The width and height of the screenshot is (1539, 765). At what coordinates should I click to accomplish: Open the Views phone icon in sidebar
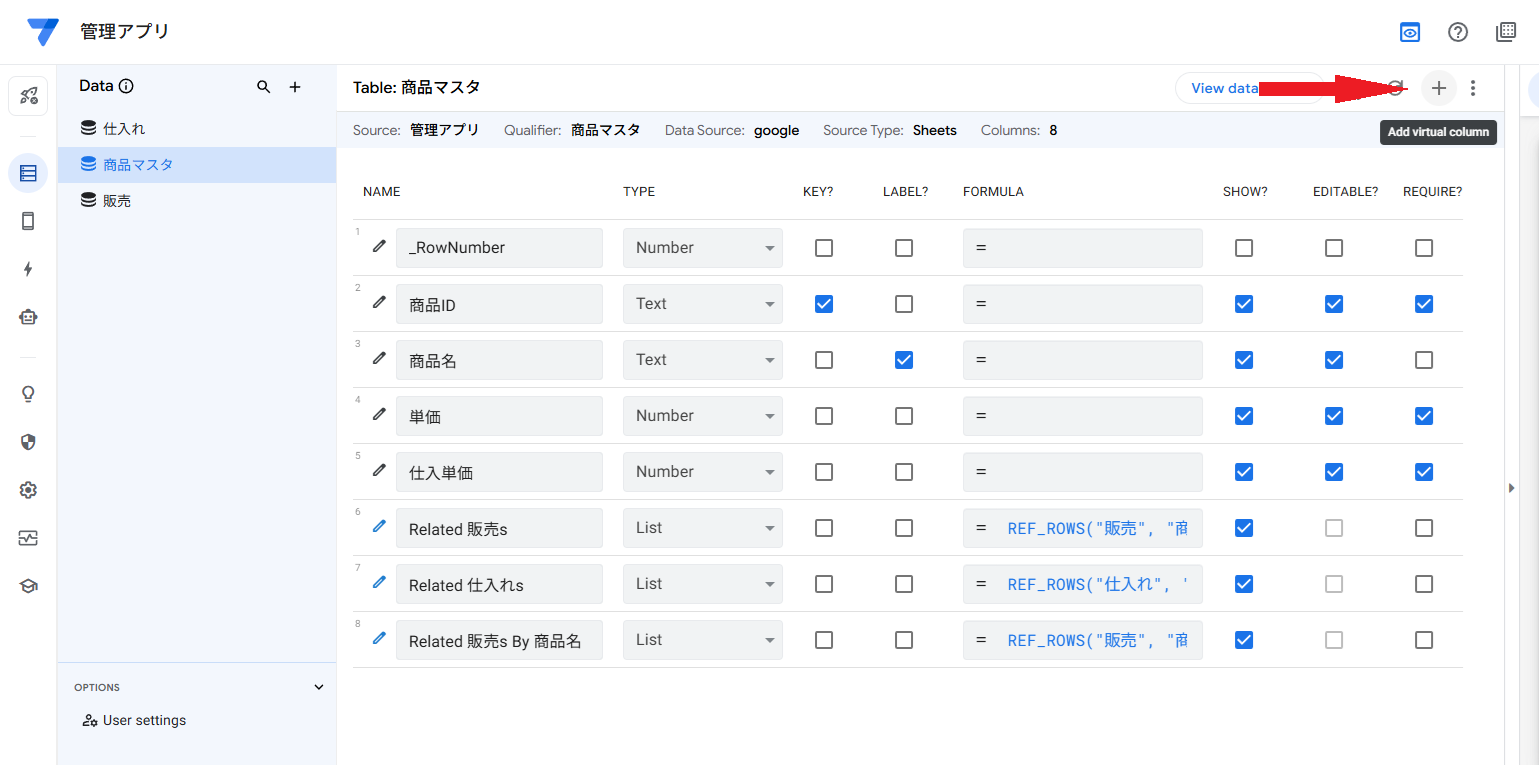[28, 221]
